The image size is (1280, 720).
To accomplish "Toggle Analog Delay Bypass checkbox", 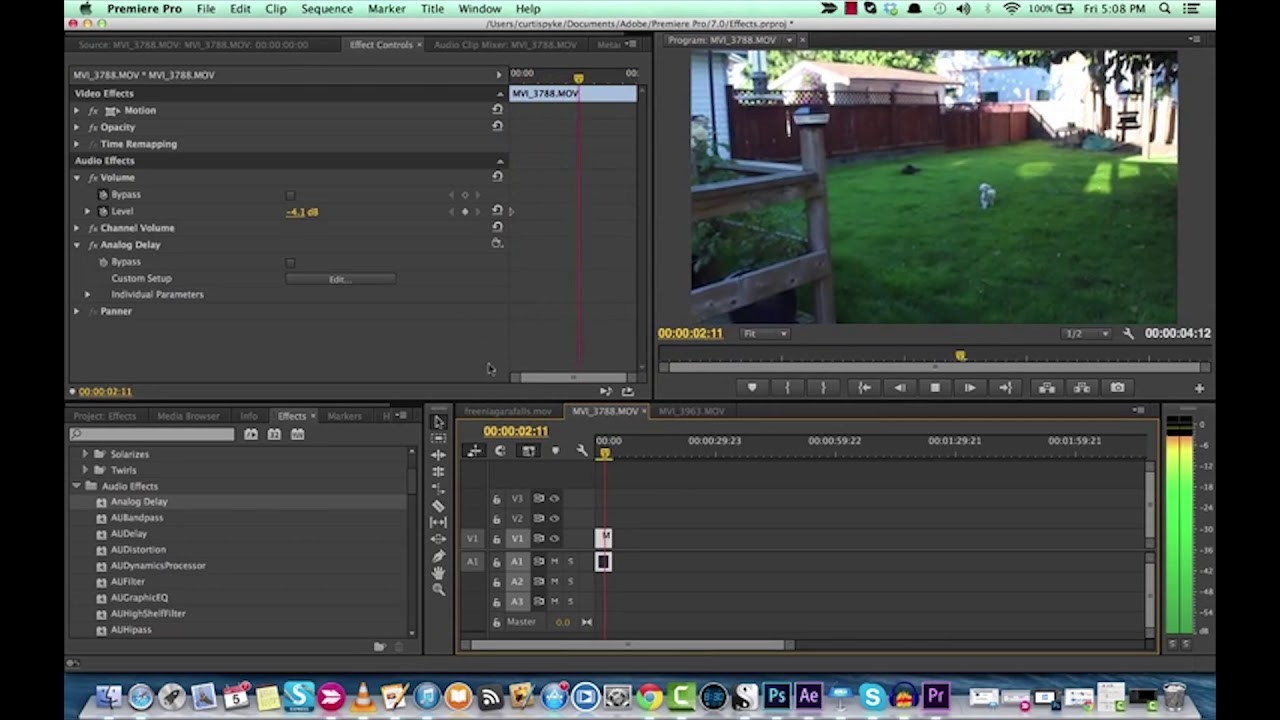I will point(290,262).
